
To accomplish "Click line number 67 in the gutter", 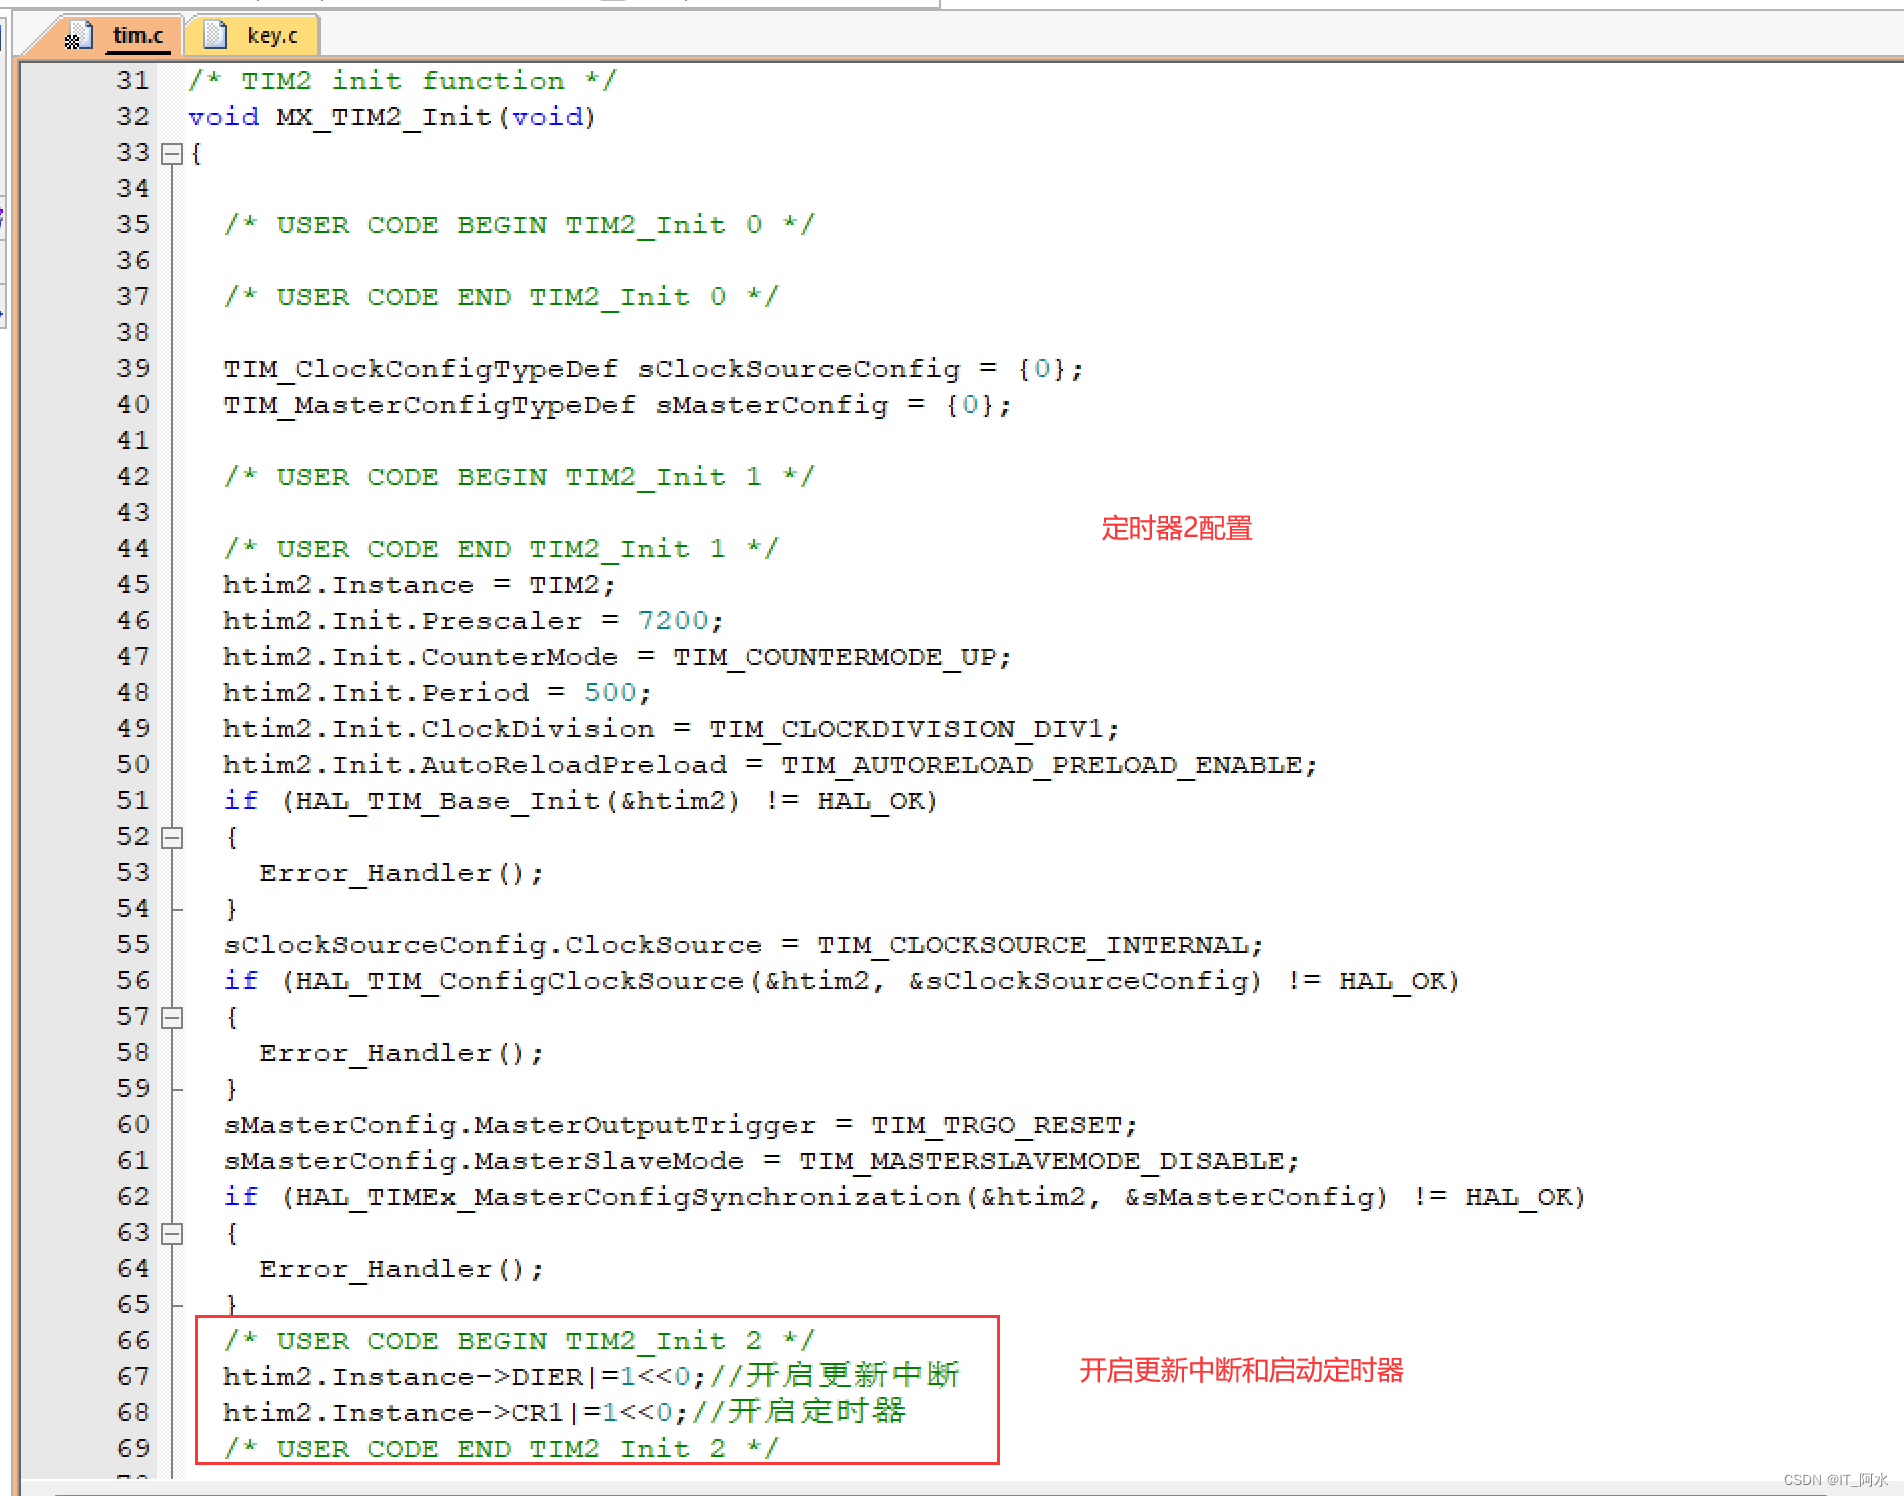I will coord(133,1377).
